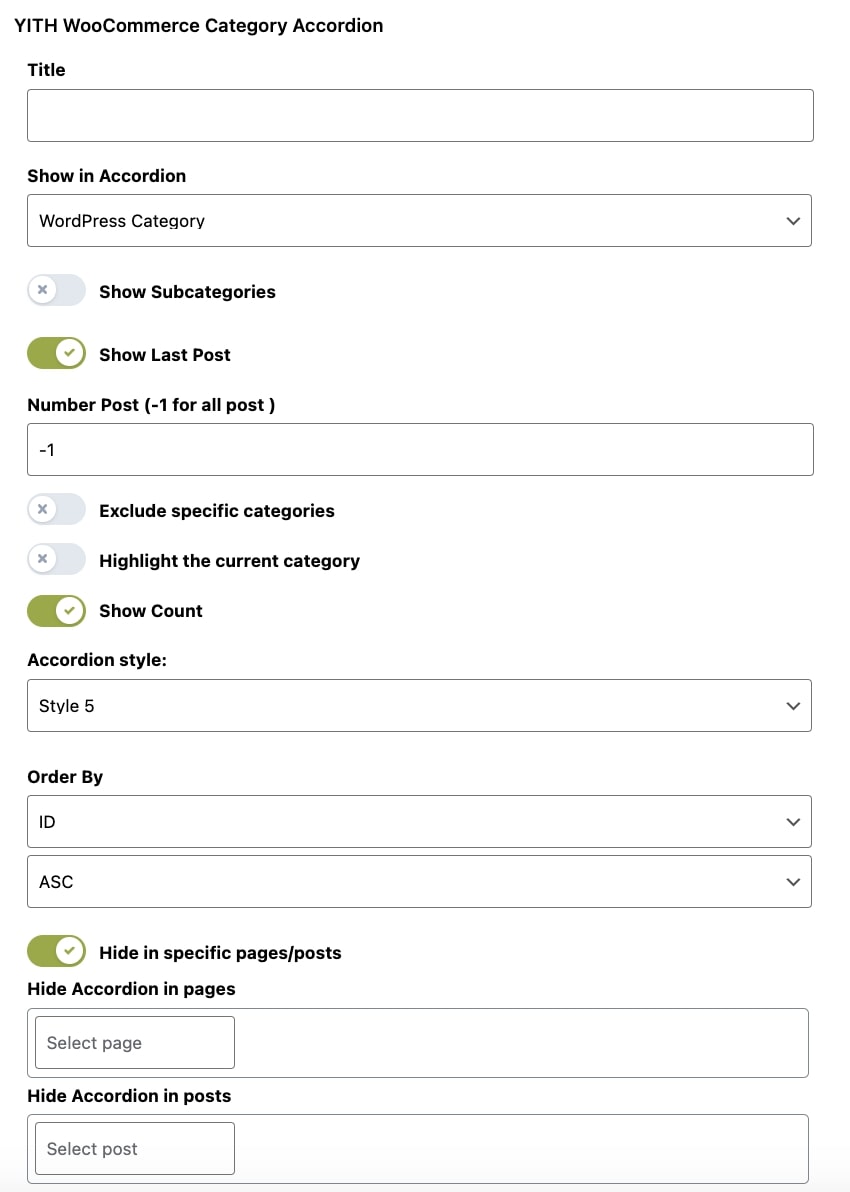Expand the Order By ID dropdown
The image size is (850, 1192).
click(x=419, y=822)
